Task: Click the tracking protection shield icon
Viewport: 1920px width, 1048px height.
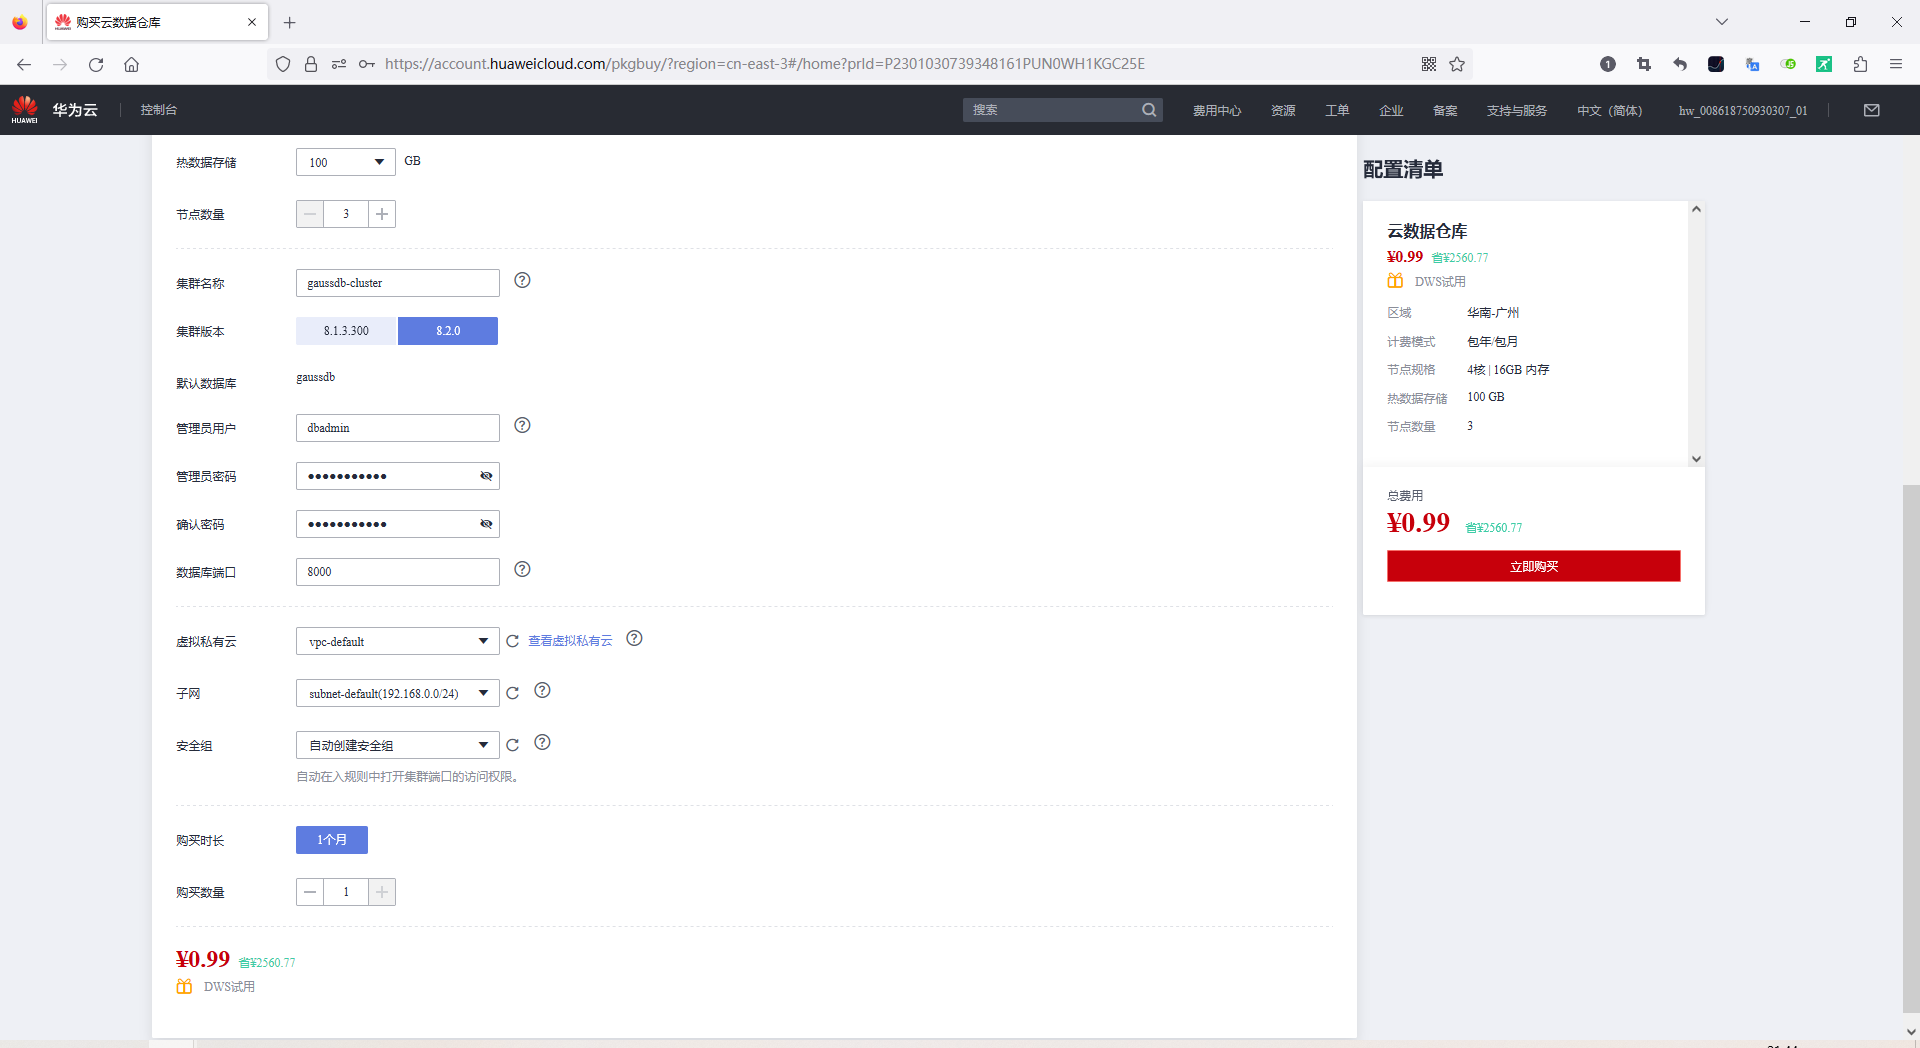Action: tap(283, 64)
